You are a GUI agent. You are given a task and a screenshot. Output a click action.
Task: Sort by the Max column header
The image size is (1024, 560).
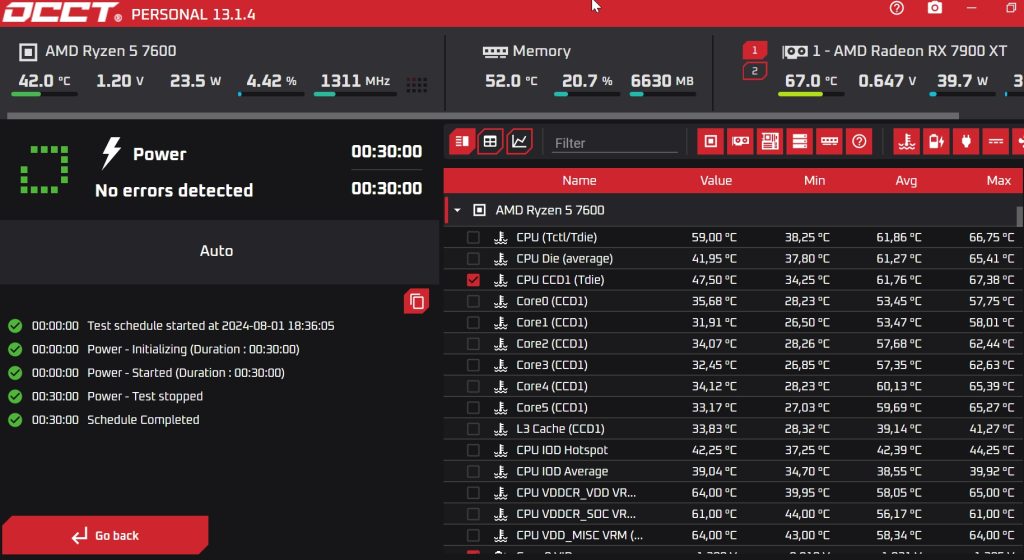pos(999,181)
